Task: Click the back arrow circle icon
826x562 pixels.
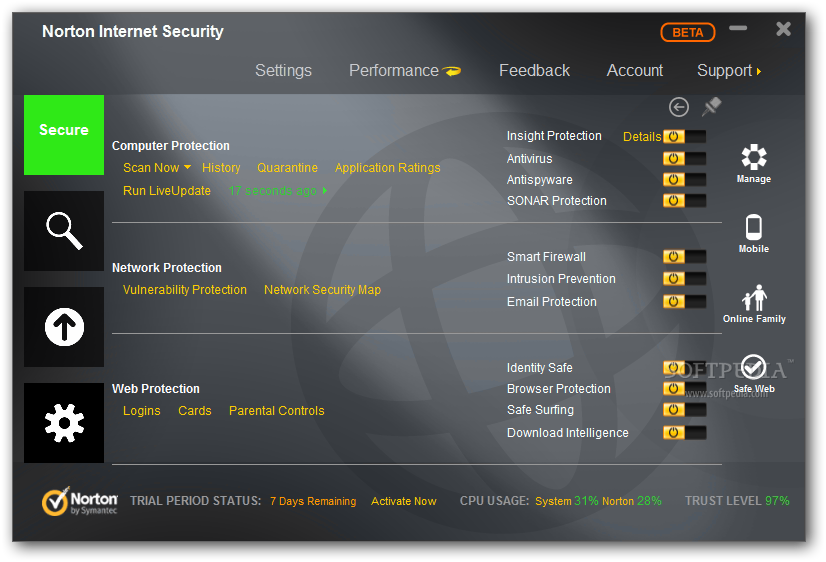Action: click(x=679, y=107)
